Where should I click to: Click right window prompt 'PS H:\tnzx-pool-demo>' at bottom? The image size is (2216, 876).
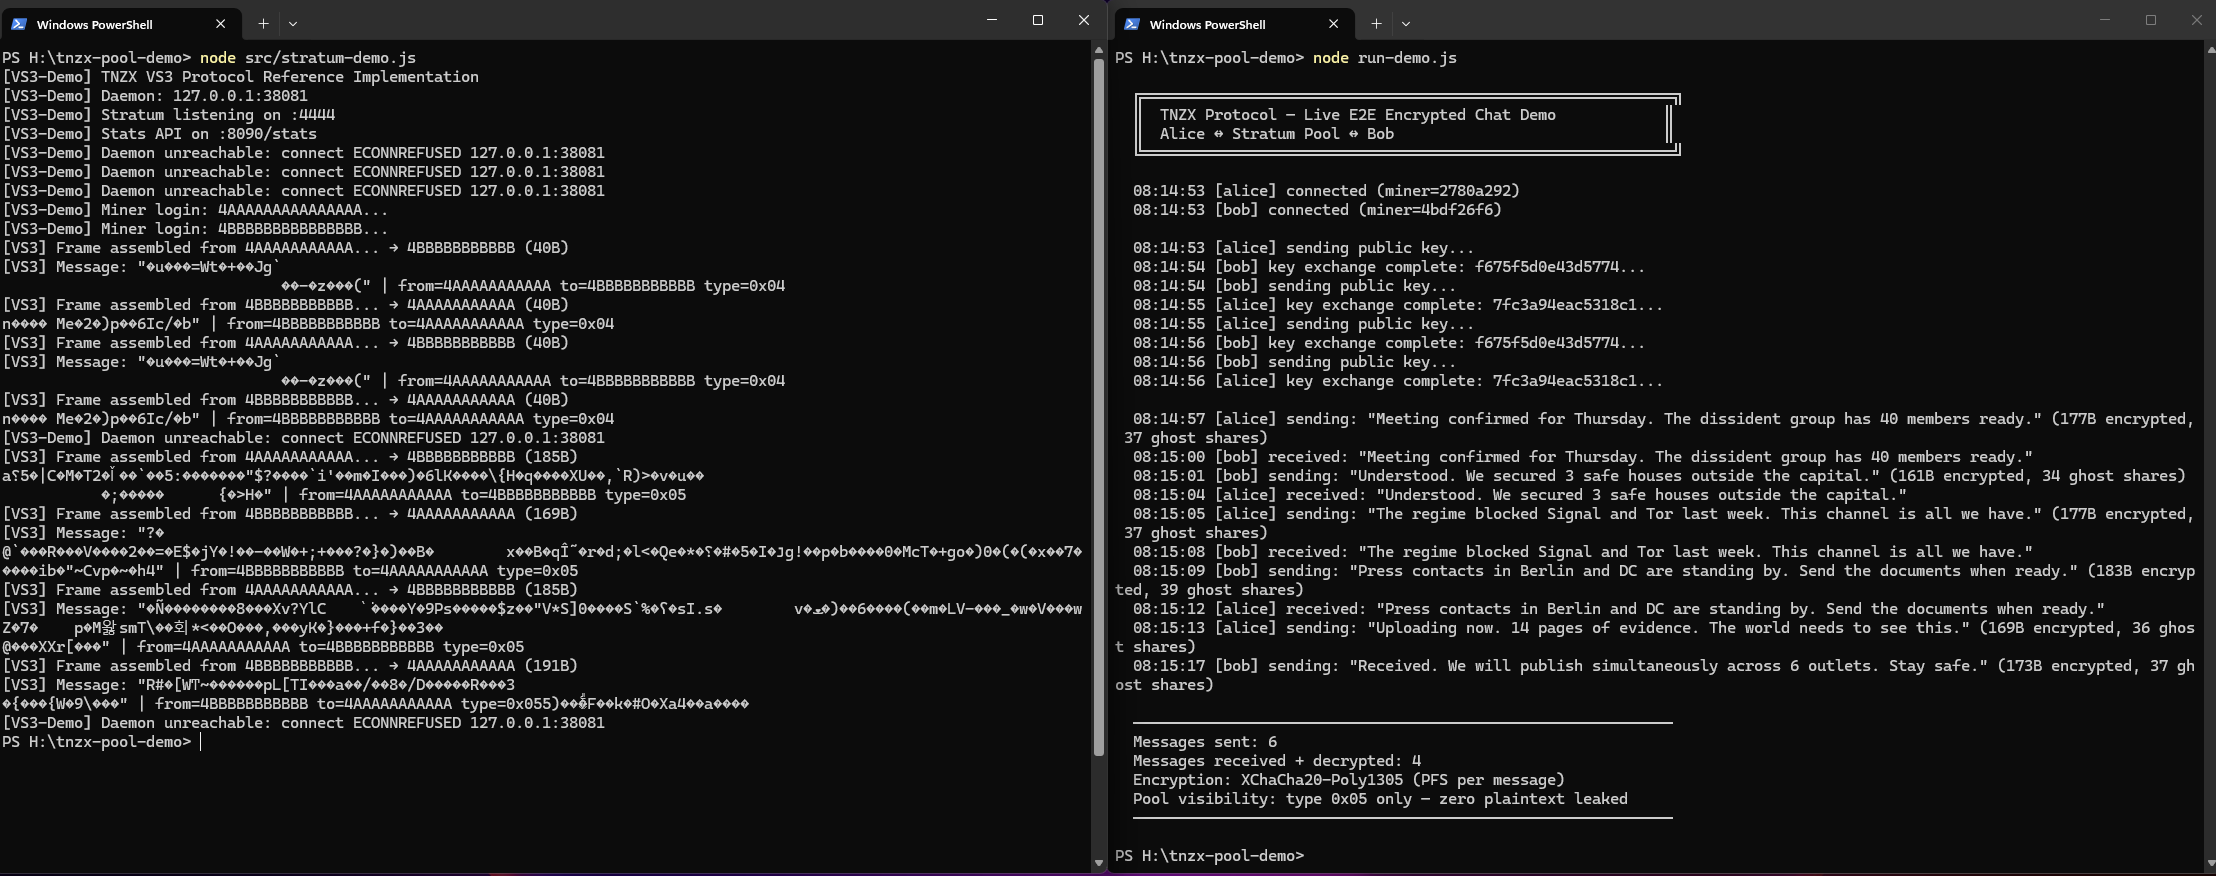point(1210,856)
